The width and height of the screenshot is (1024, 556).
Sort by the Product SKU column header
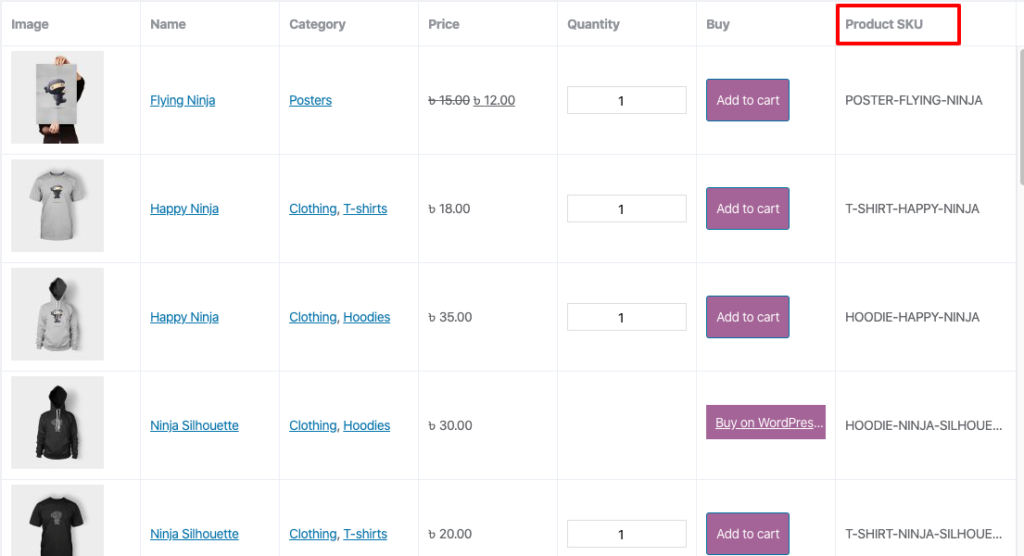[x=884, y=24]
